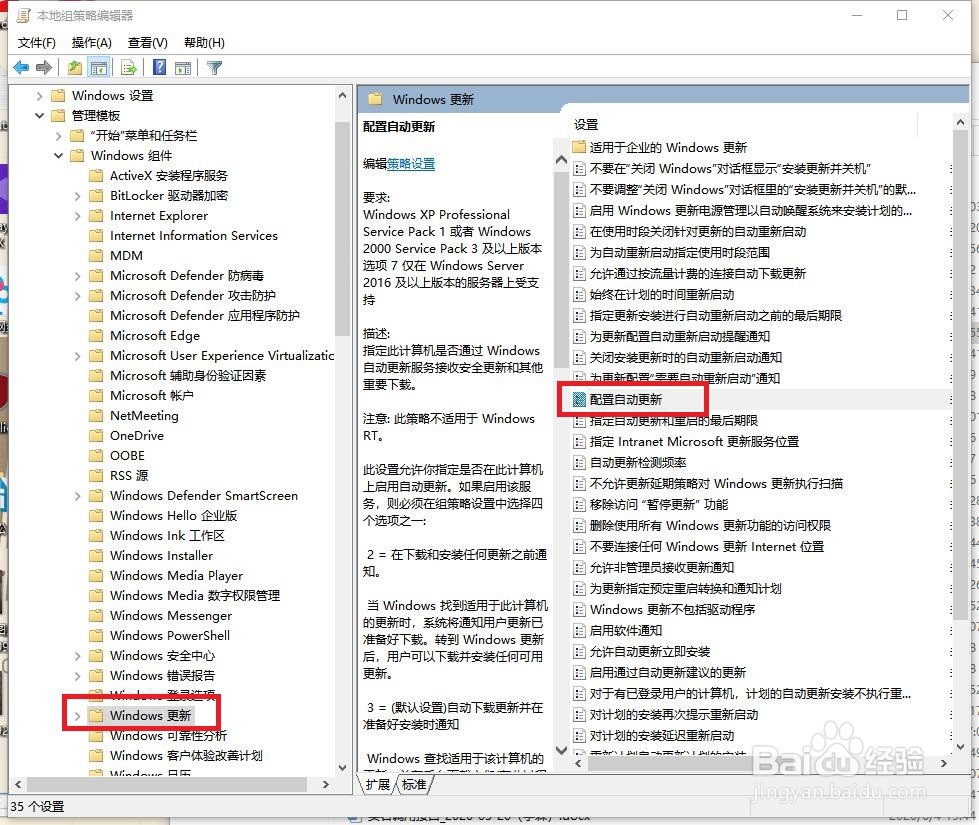979x825 pixels.
Task: Click Windows PowerShell folder icon
Action: tap(96, 635)
